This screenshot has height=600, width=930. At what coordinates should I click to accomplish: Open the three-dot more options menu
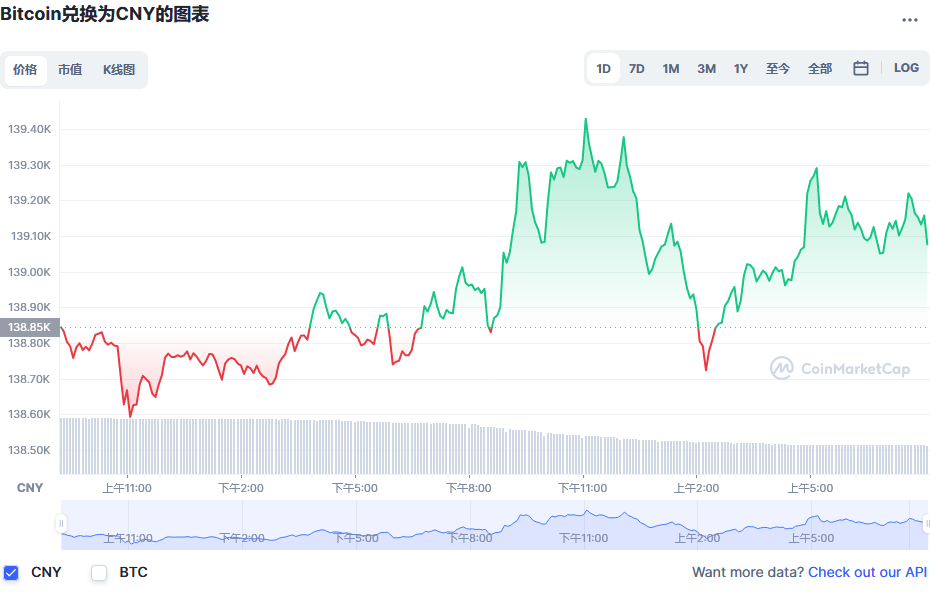pyautogui.click(x=909, y=20)
